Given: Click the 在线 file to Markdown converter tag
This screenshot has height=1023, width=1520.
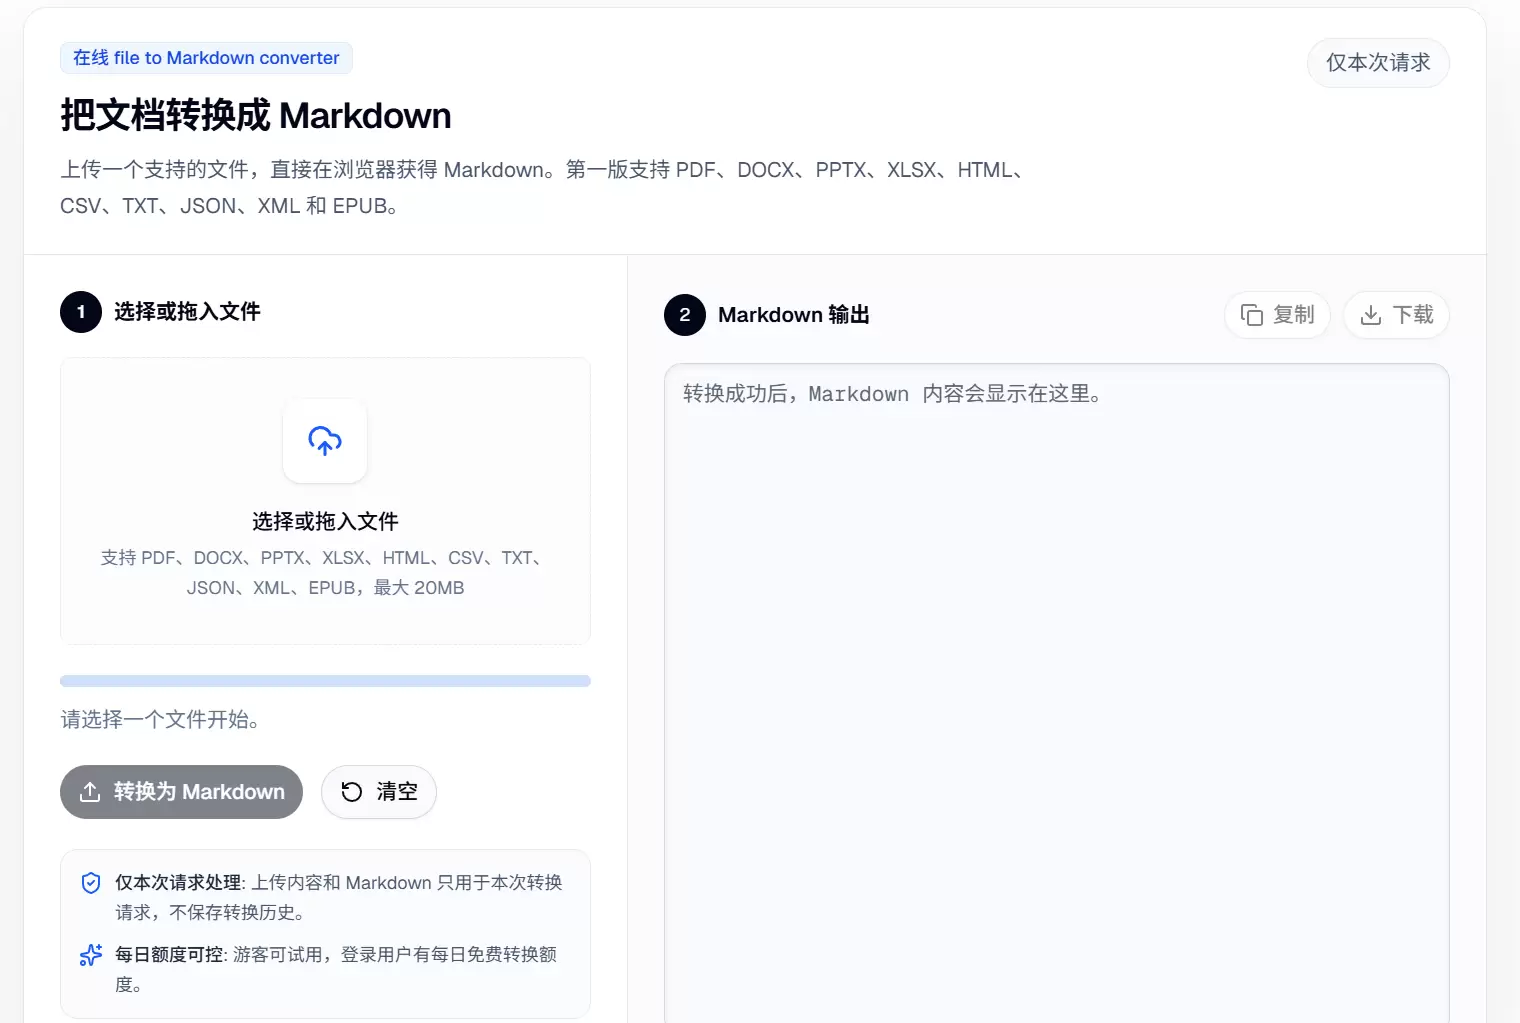Looking at the screenshot, I should coord(206,58).
